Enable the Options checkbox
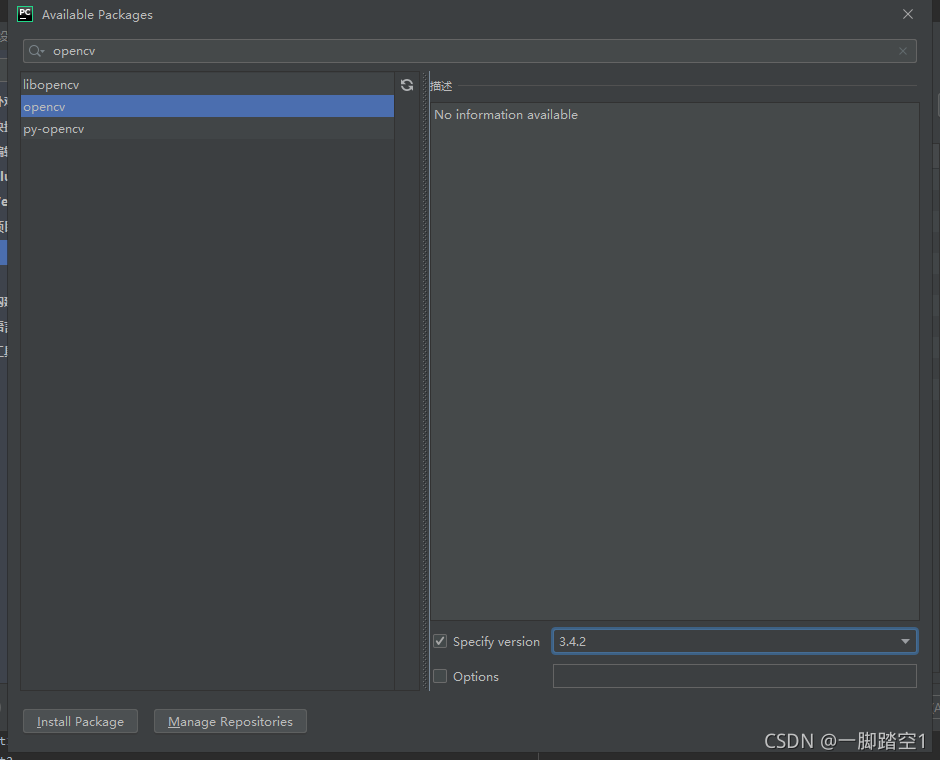The height and width of the screenshot is (760, 940). 440,676
